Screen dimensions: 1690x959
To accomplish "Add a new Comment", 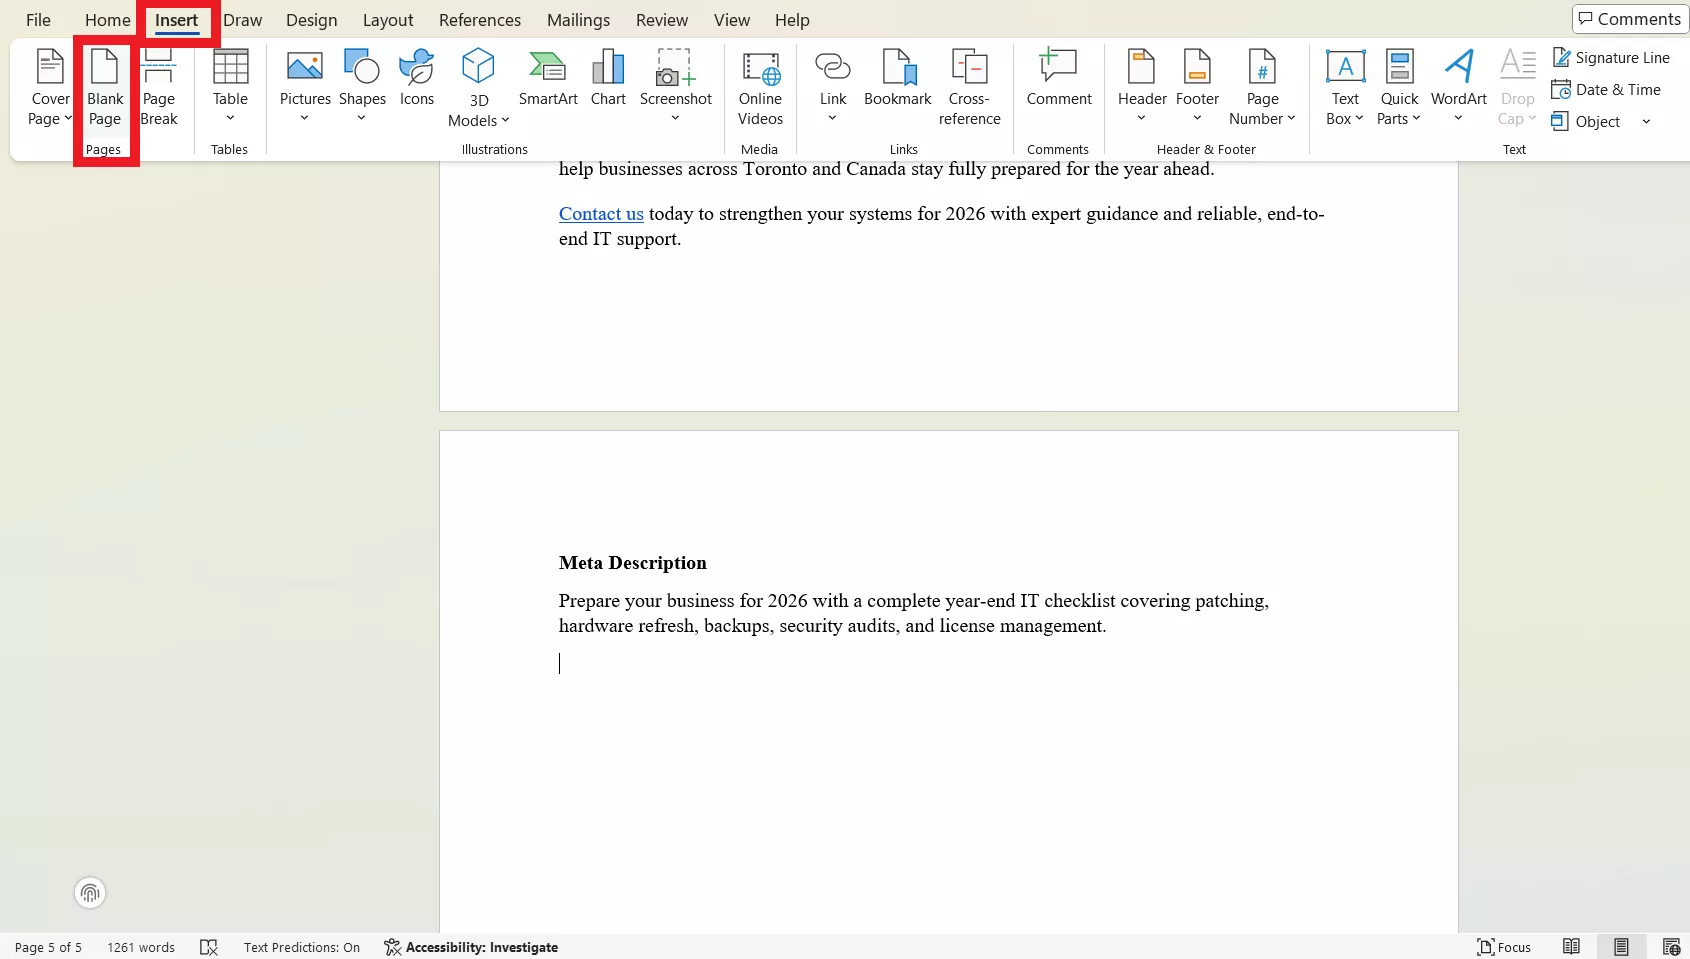I will click(1059, 80).
